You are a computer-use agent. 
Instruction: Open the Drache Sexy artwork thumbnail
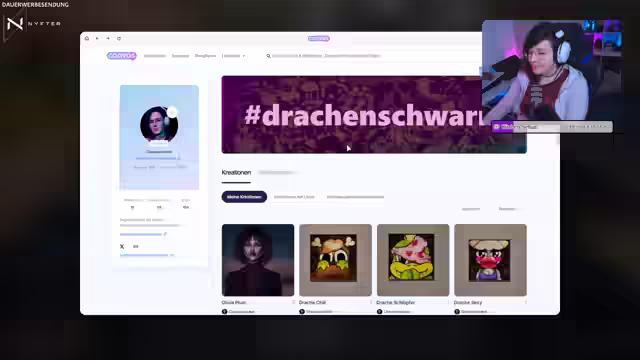(x=491, y=260)
